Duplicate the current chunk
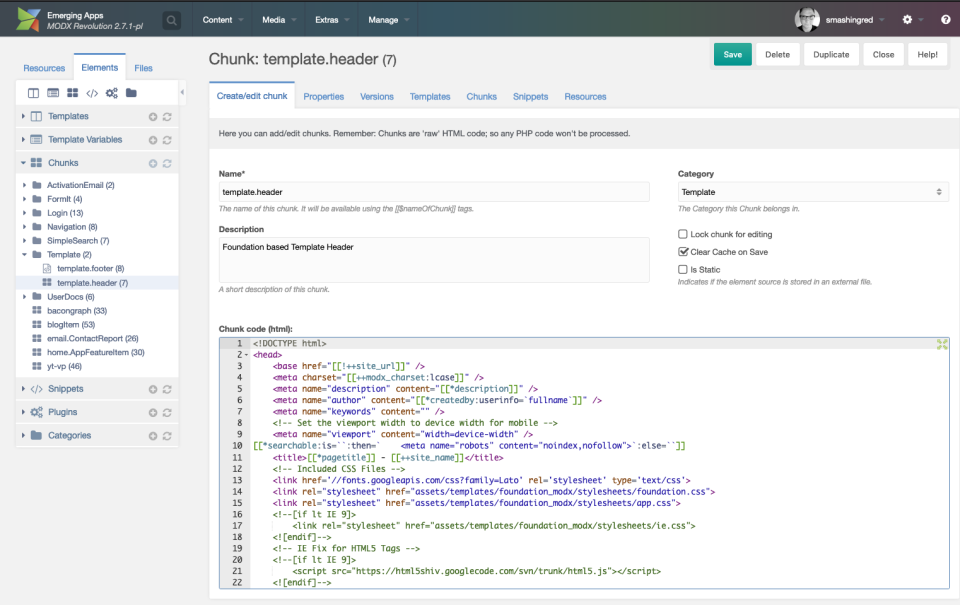 [x=831, y=55]
